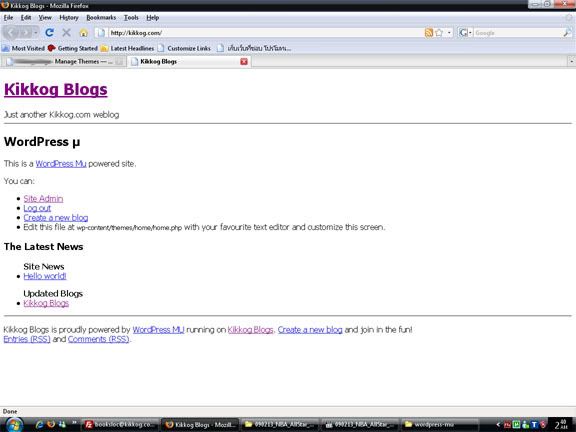Screen dimensions: 576x432
Task: Click the http://kikkog.com/ address field
Action: point(264,33)
